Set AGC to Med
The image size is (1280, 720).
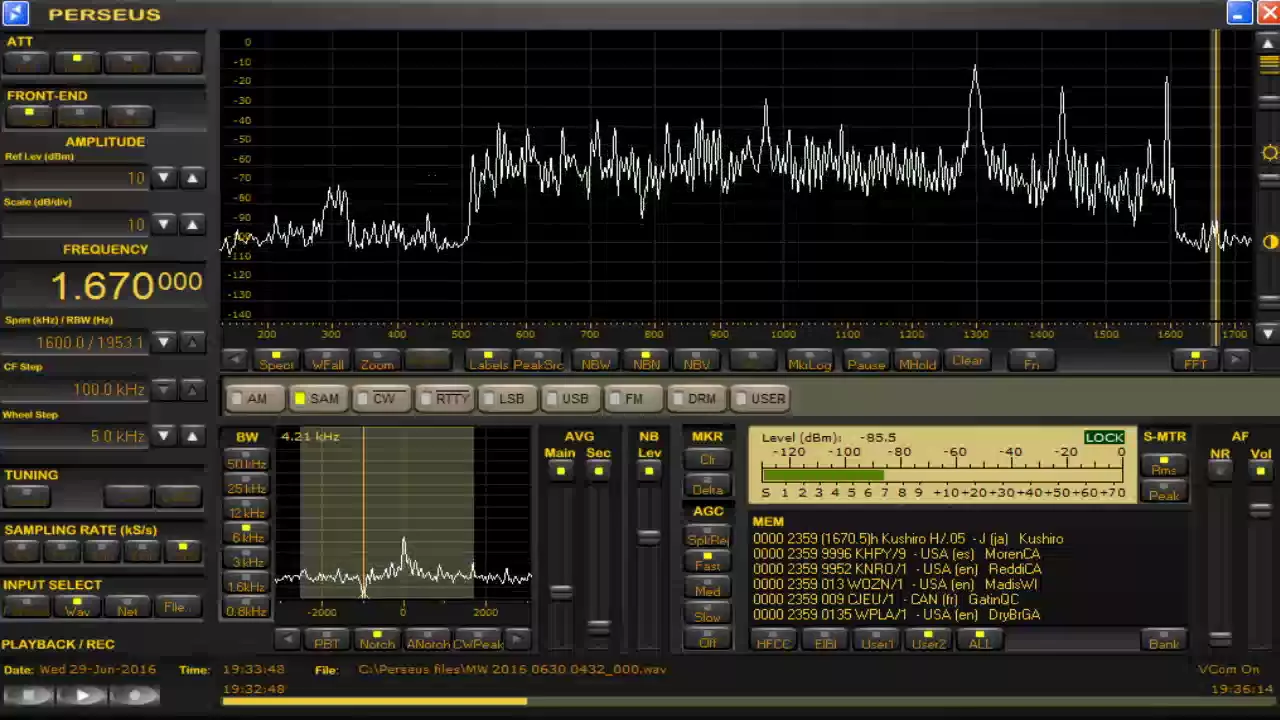click(x=707, y=590)
